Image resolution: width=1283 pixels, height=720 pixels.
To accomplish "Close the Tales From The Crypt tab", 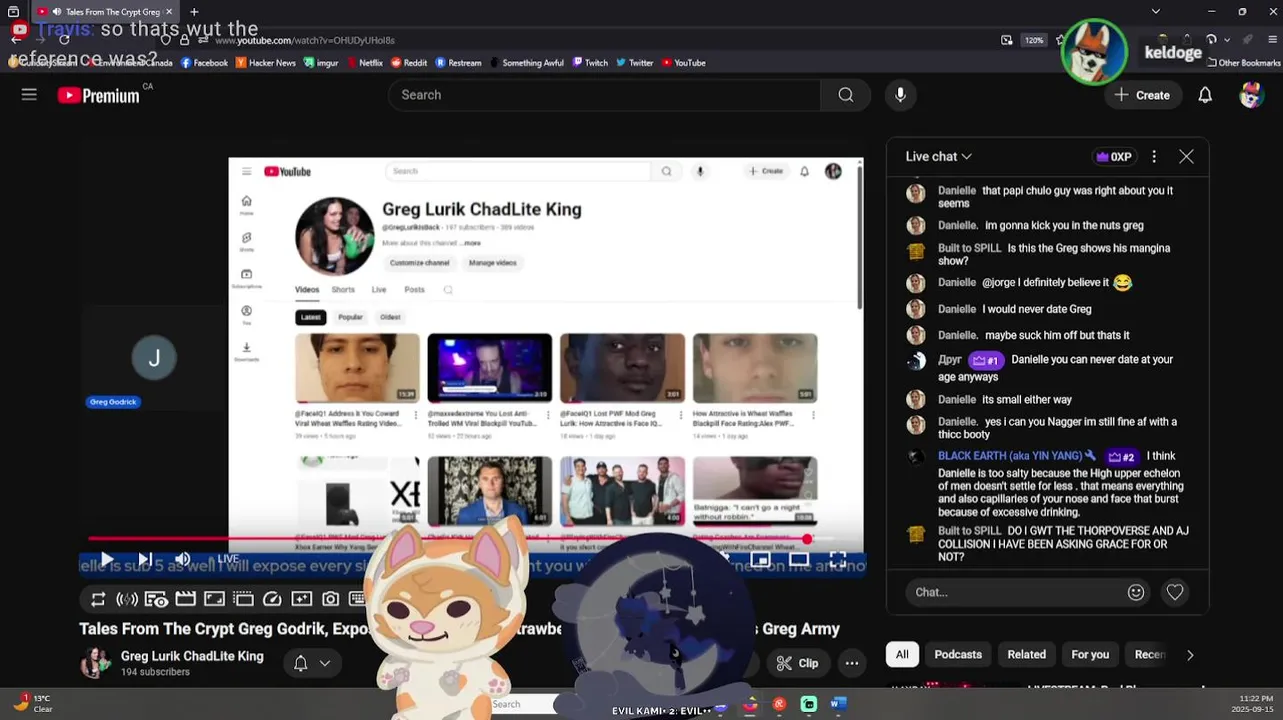I will click(171, 12).
